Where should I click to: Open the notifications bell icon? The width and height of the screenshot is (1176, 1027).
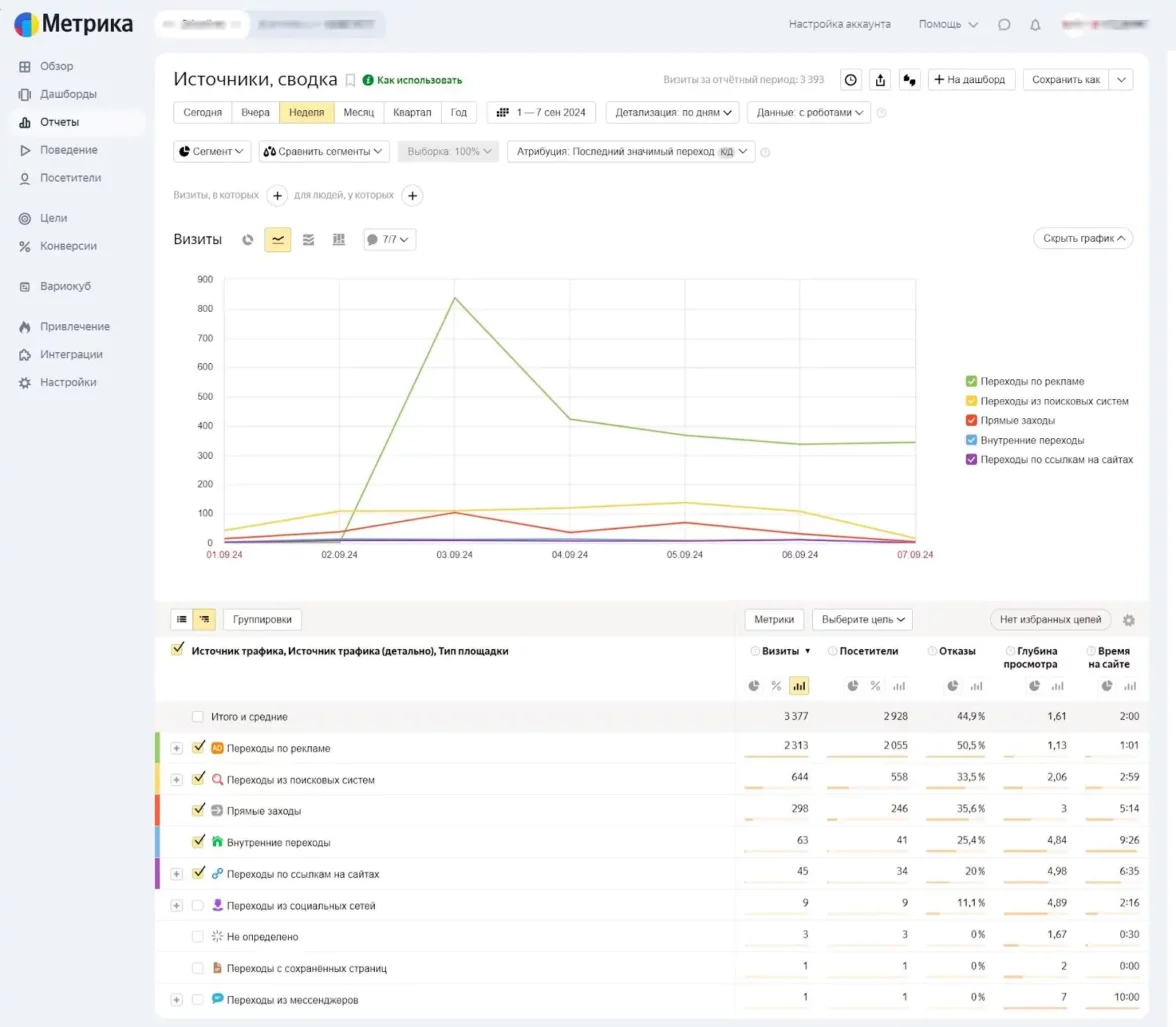pyautogui.click(x=1035, y=25)
